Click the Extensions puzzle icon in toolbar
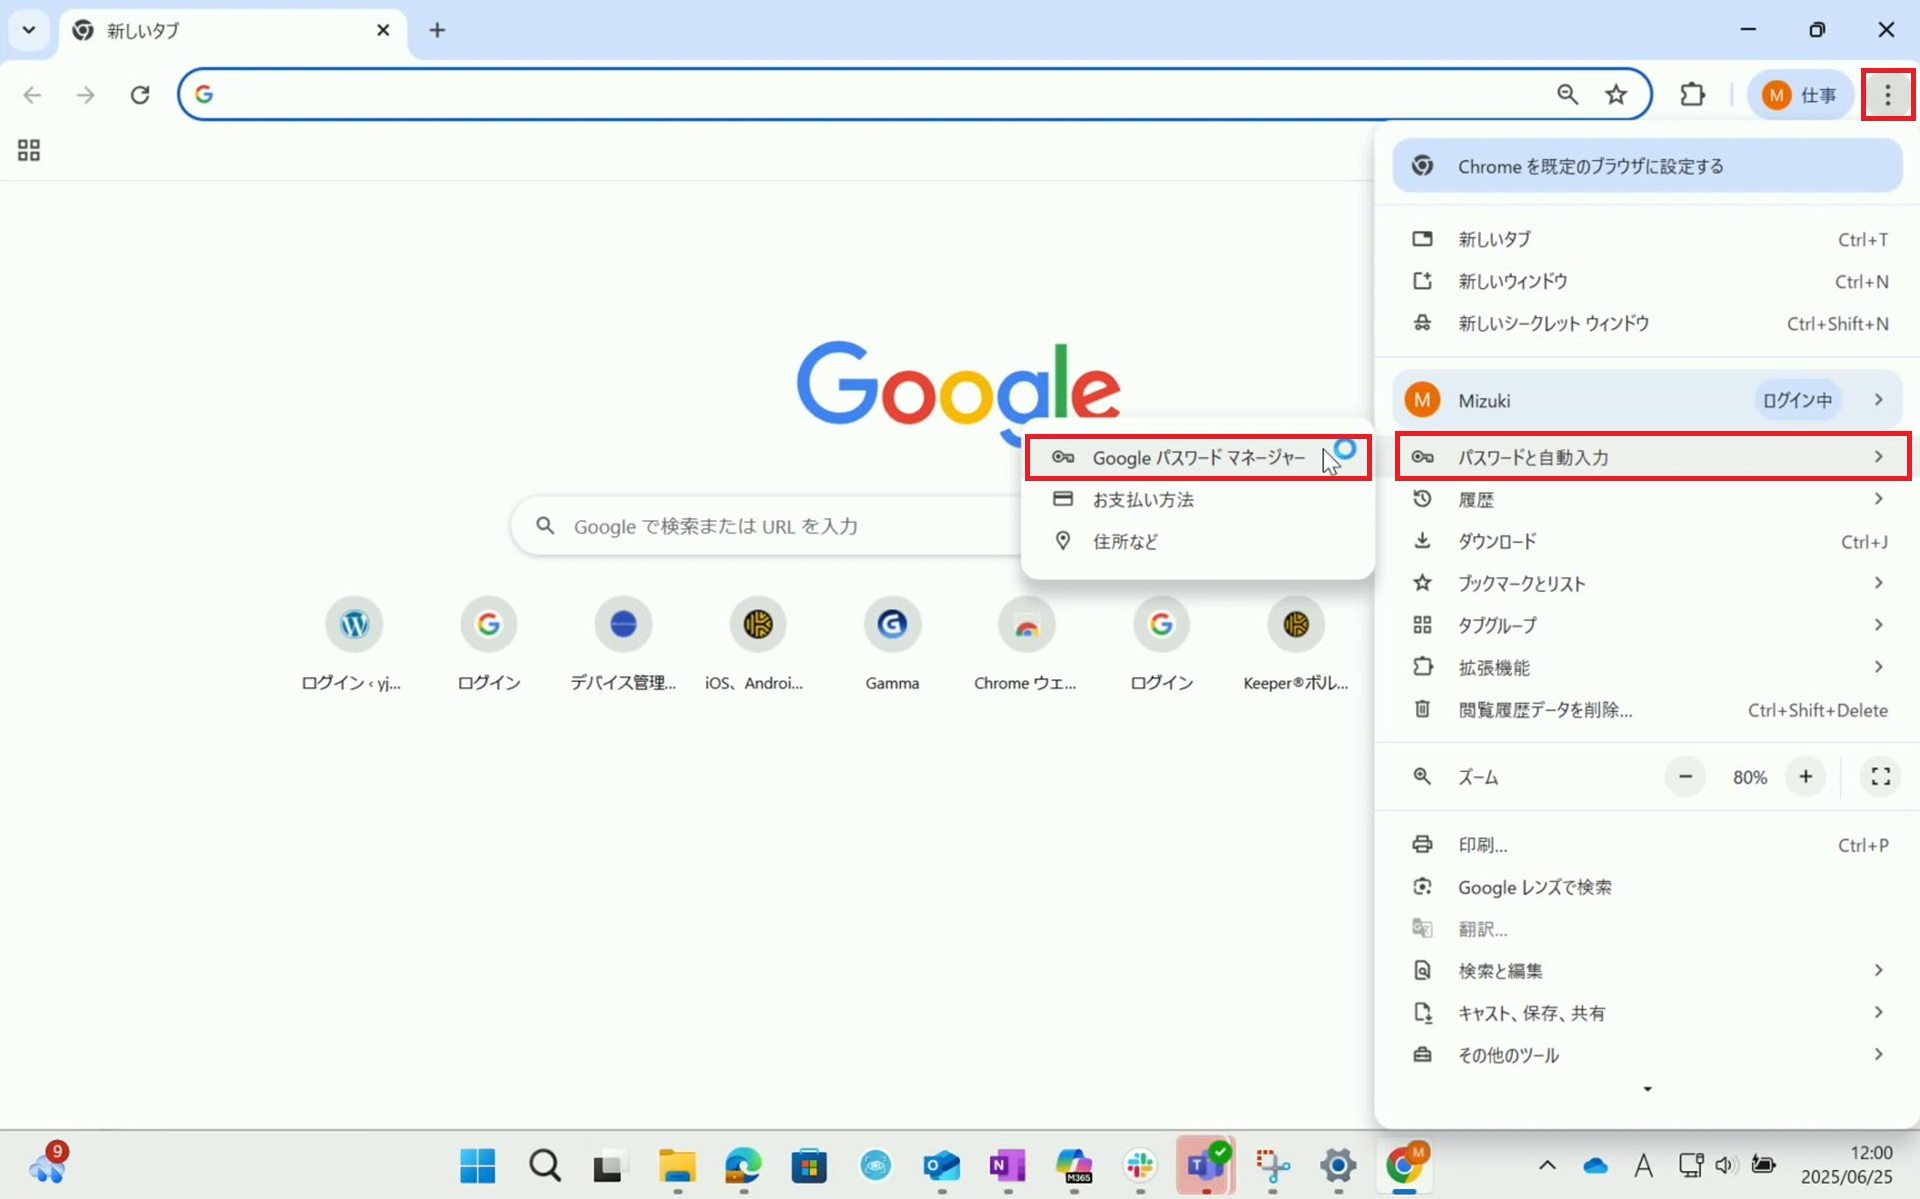 [1692, 94]
